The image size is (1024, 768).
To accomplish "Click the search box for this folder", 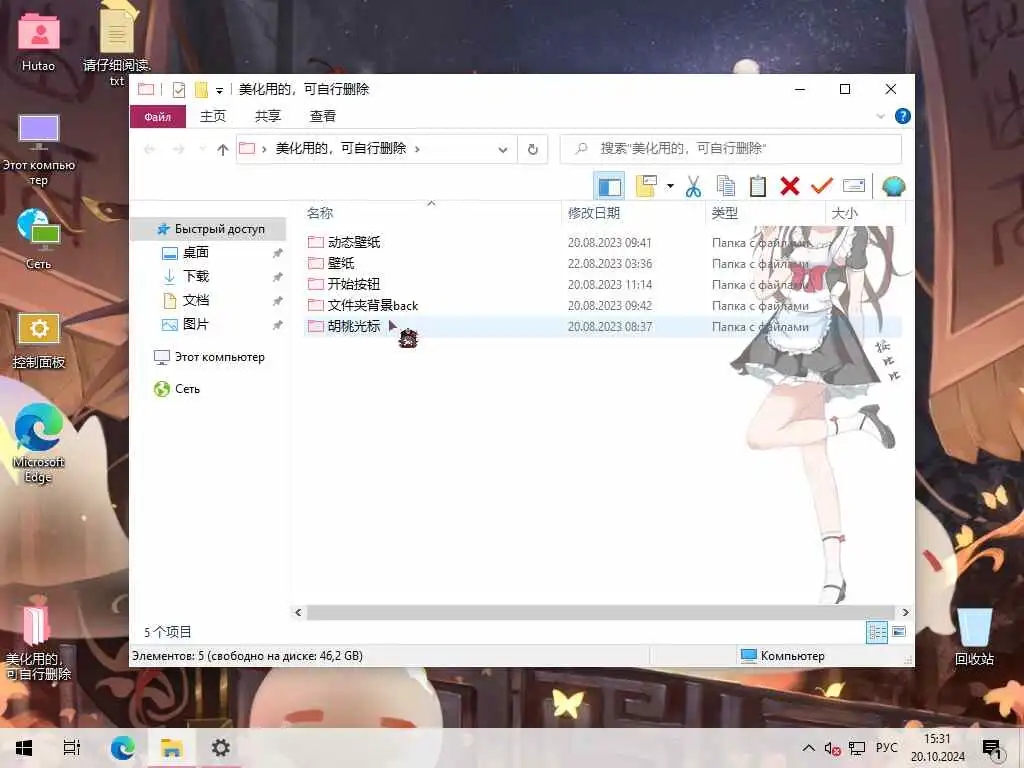I will pyautogui.click(x=731, y=150).
